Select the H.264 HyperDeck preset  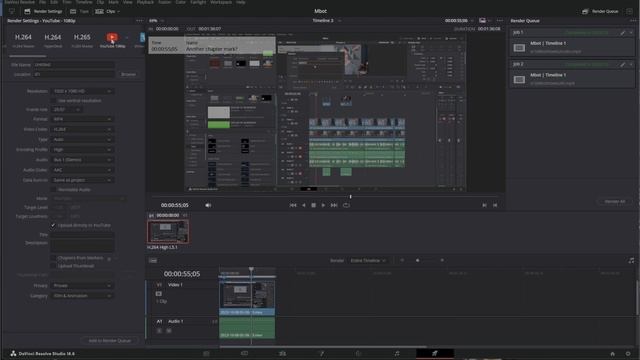(53, 40)
